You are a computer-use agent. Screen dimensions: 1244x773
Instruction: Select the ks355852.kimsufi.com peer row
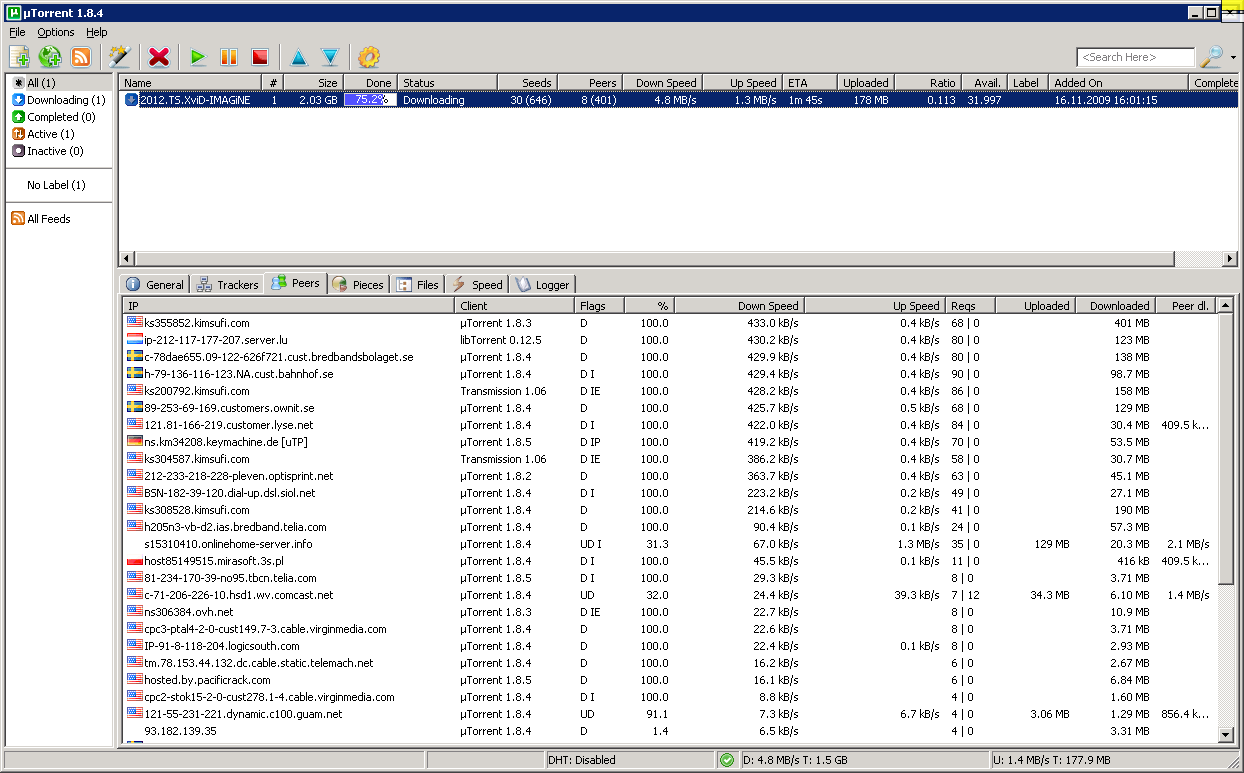(670, 323)
